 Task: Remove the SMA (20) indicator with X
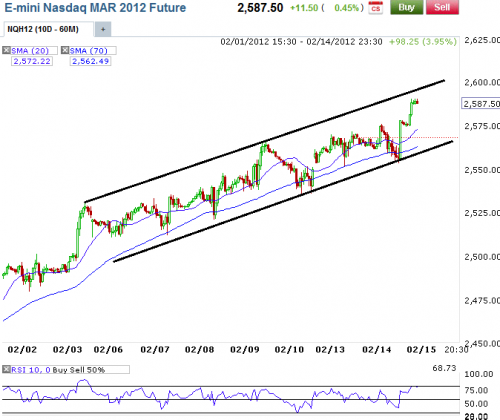6,50
